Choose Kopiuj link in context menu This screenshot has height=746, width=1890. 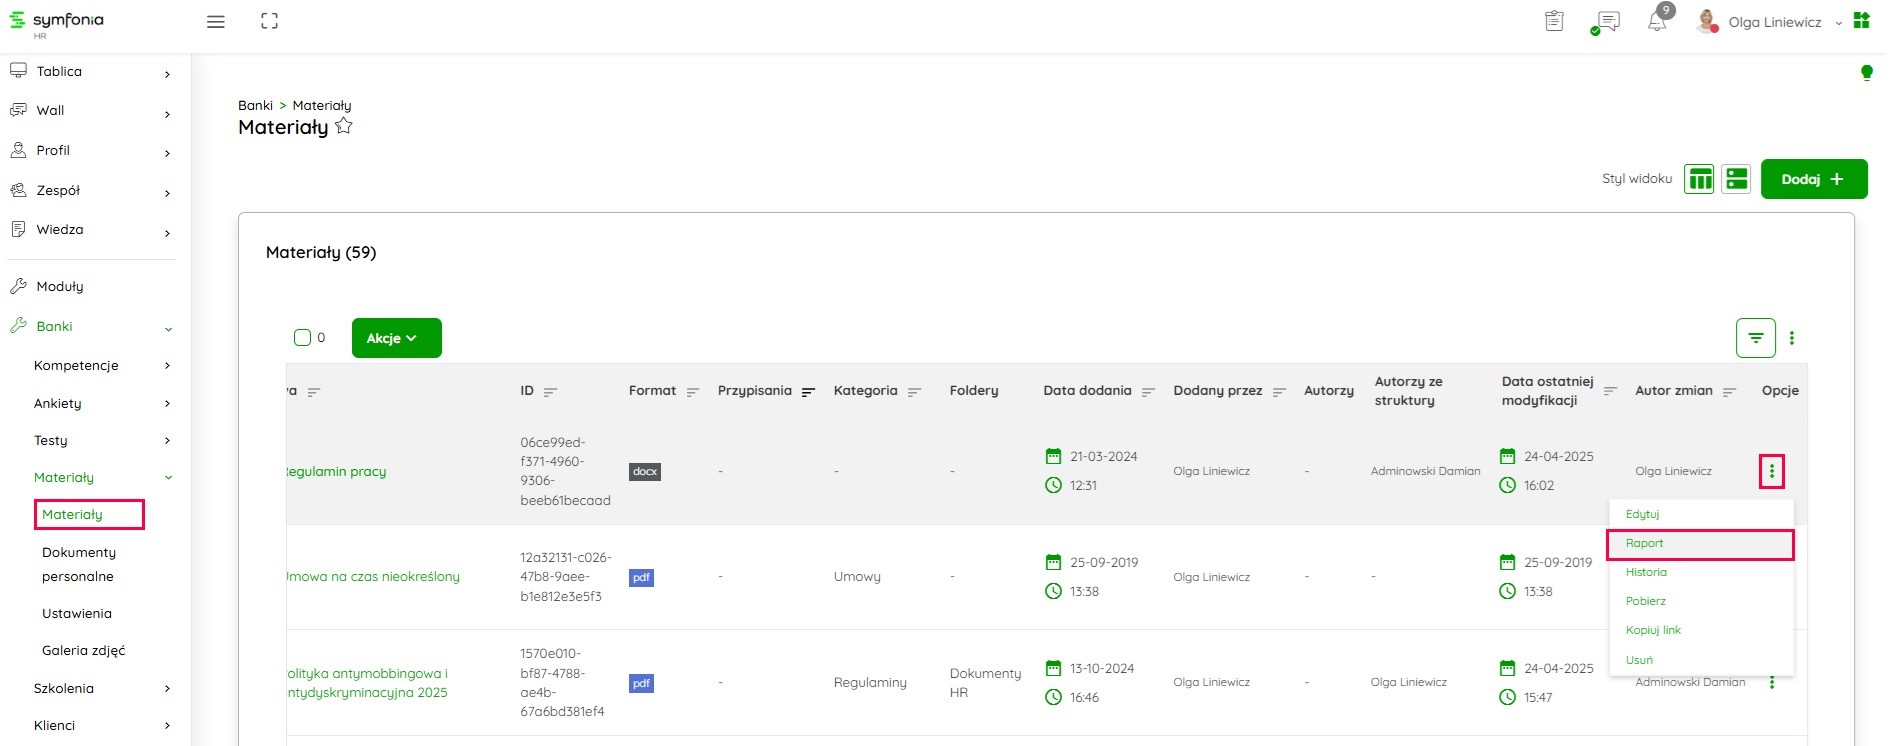1653,631
